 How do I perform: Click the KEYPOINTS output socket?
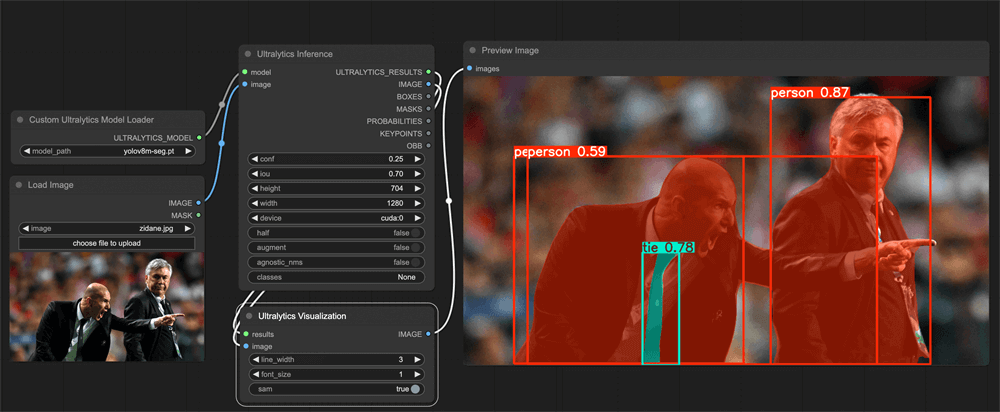pos(429,133)
